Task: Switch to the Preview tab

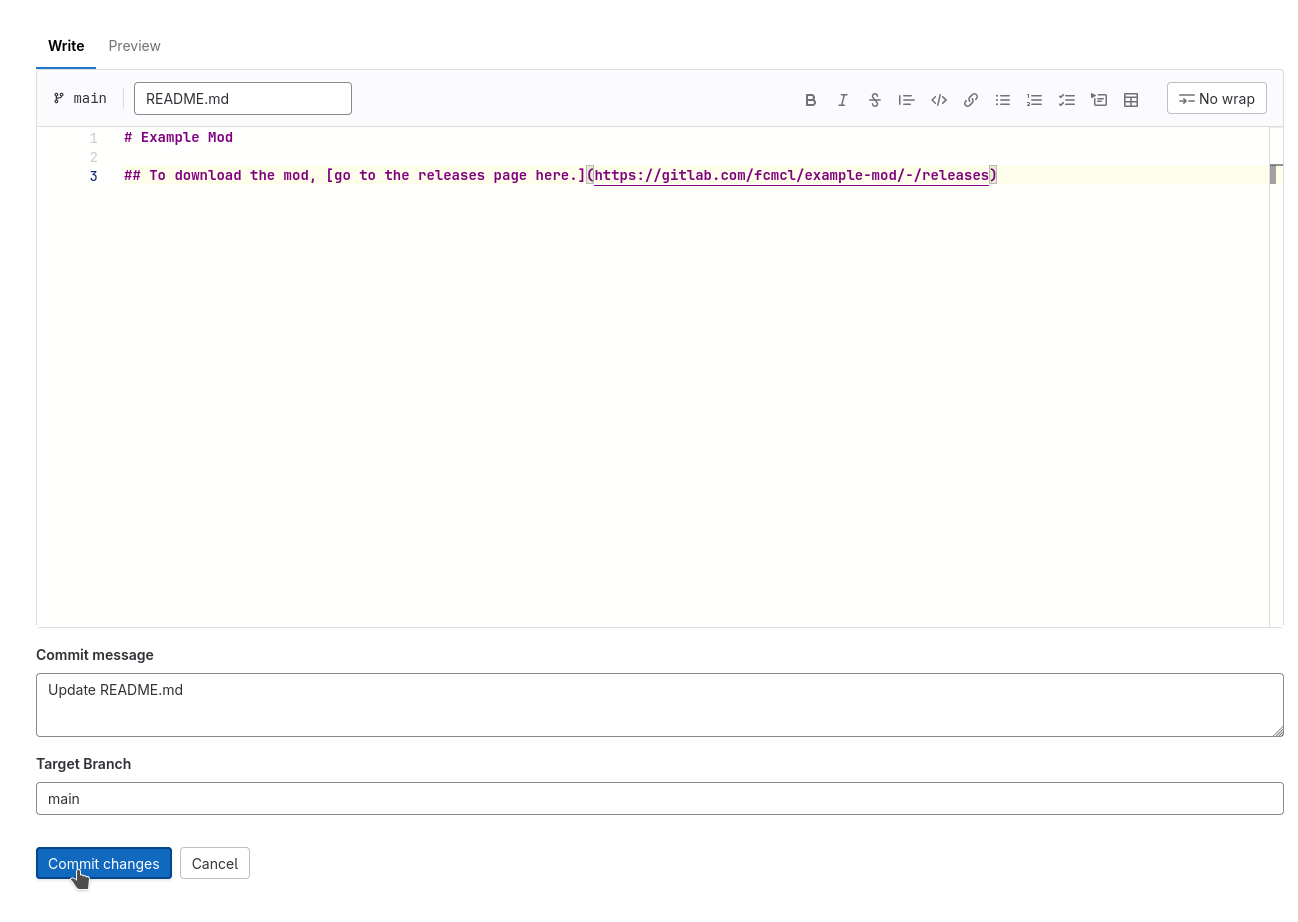Action: [134, 46]
